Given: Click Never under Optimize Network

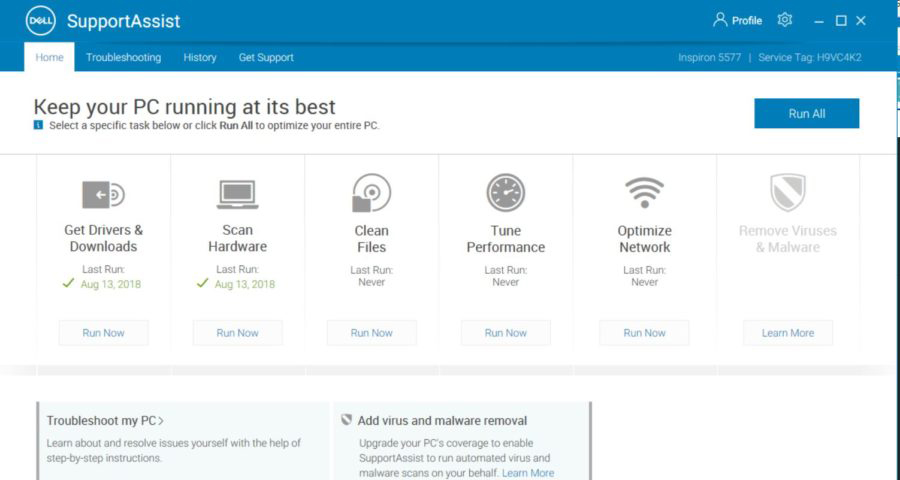Looking at the screenshot, I should point(645,282).
